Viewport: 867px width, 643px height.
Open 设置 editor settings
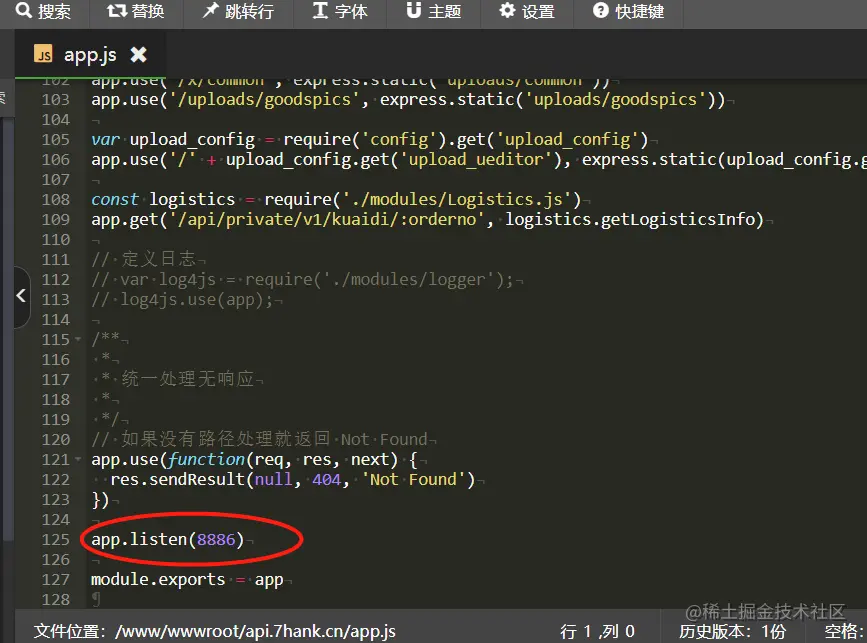point(527,11)
